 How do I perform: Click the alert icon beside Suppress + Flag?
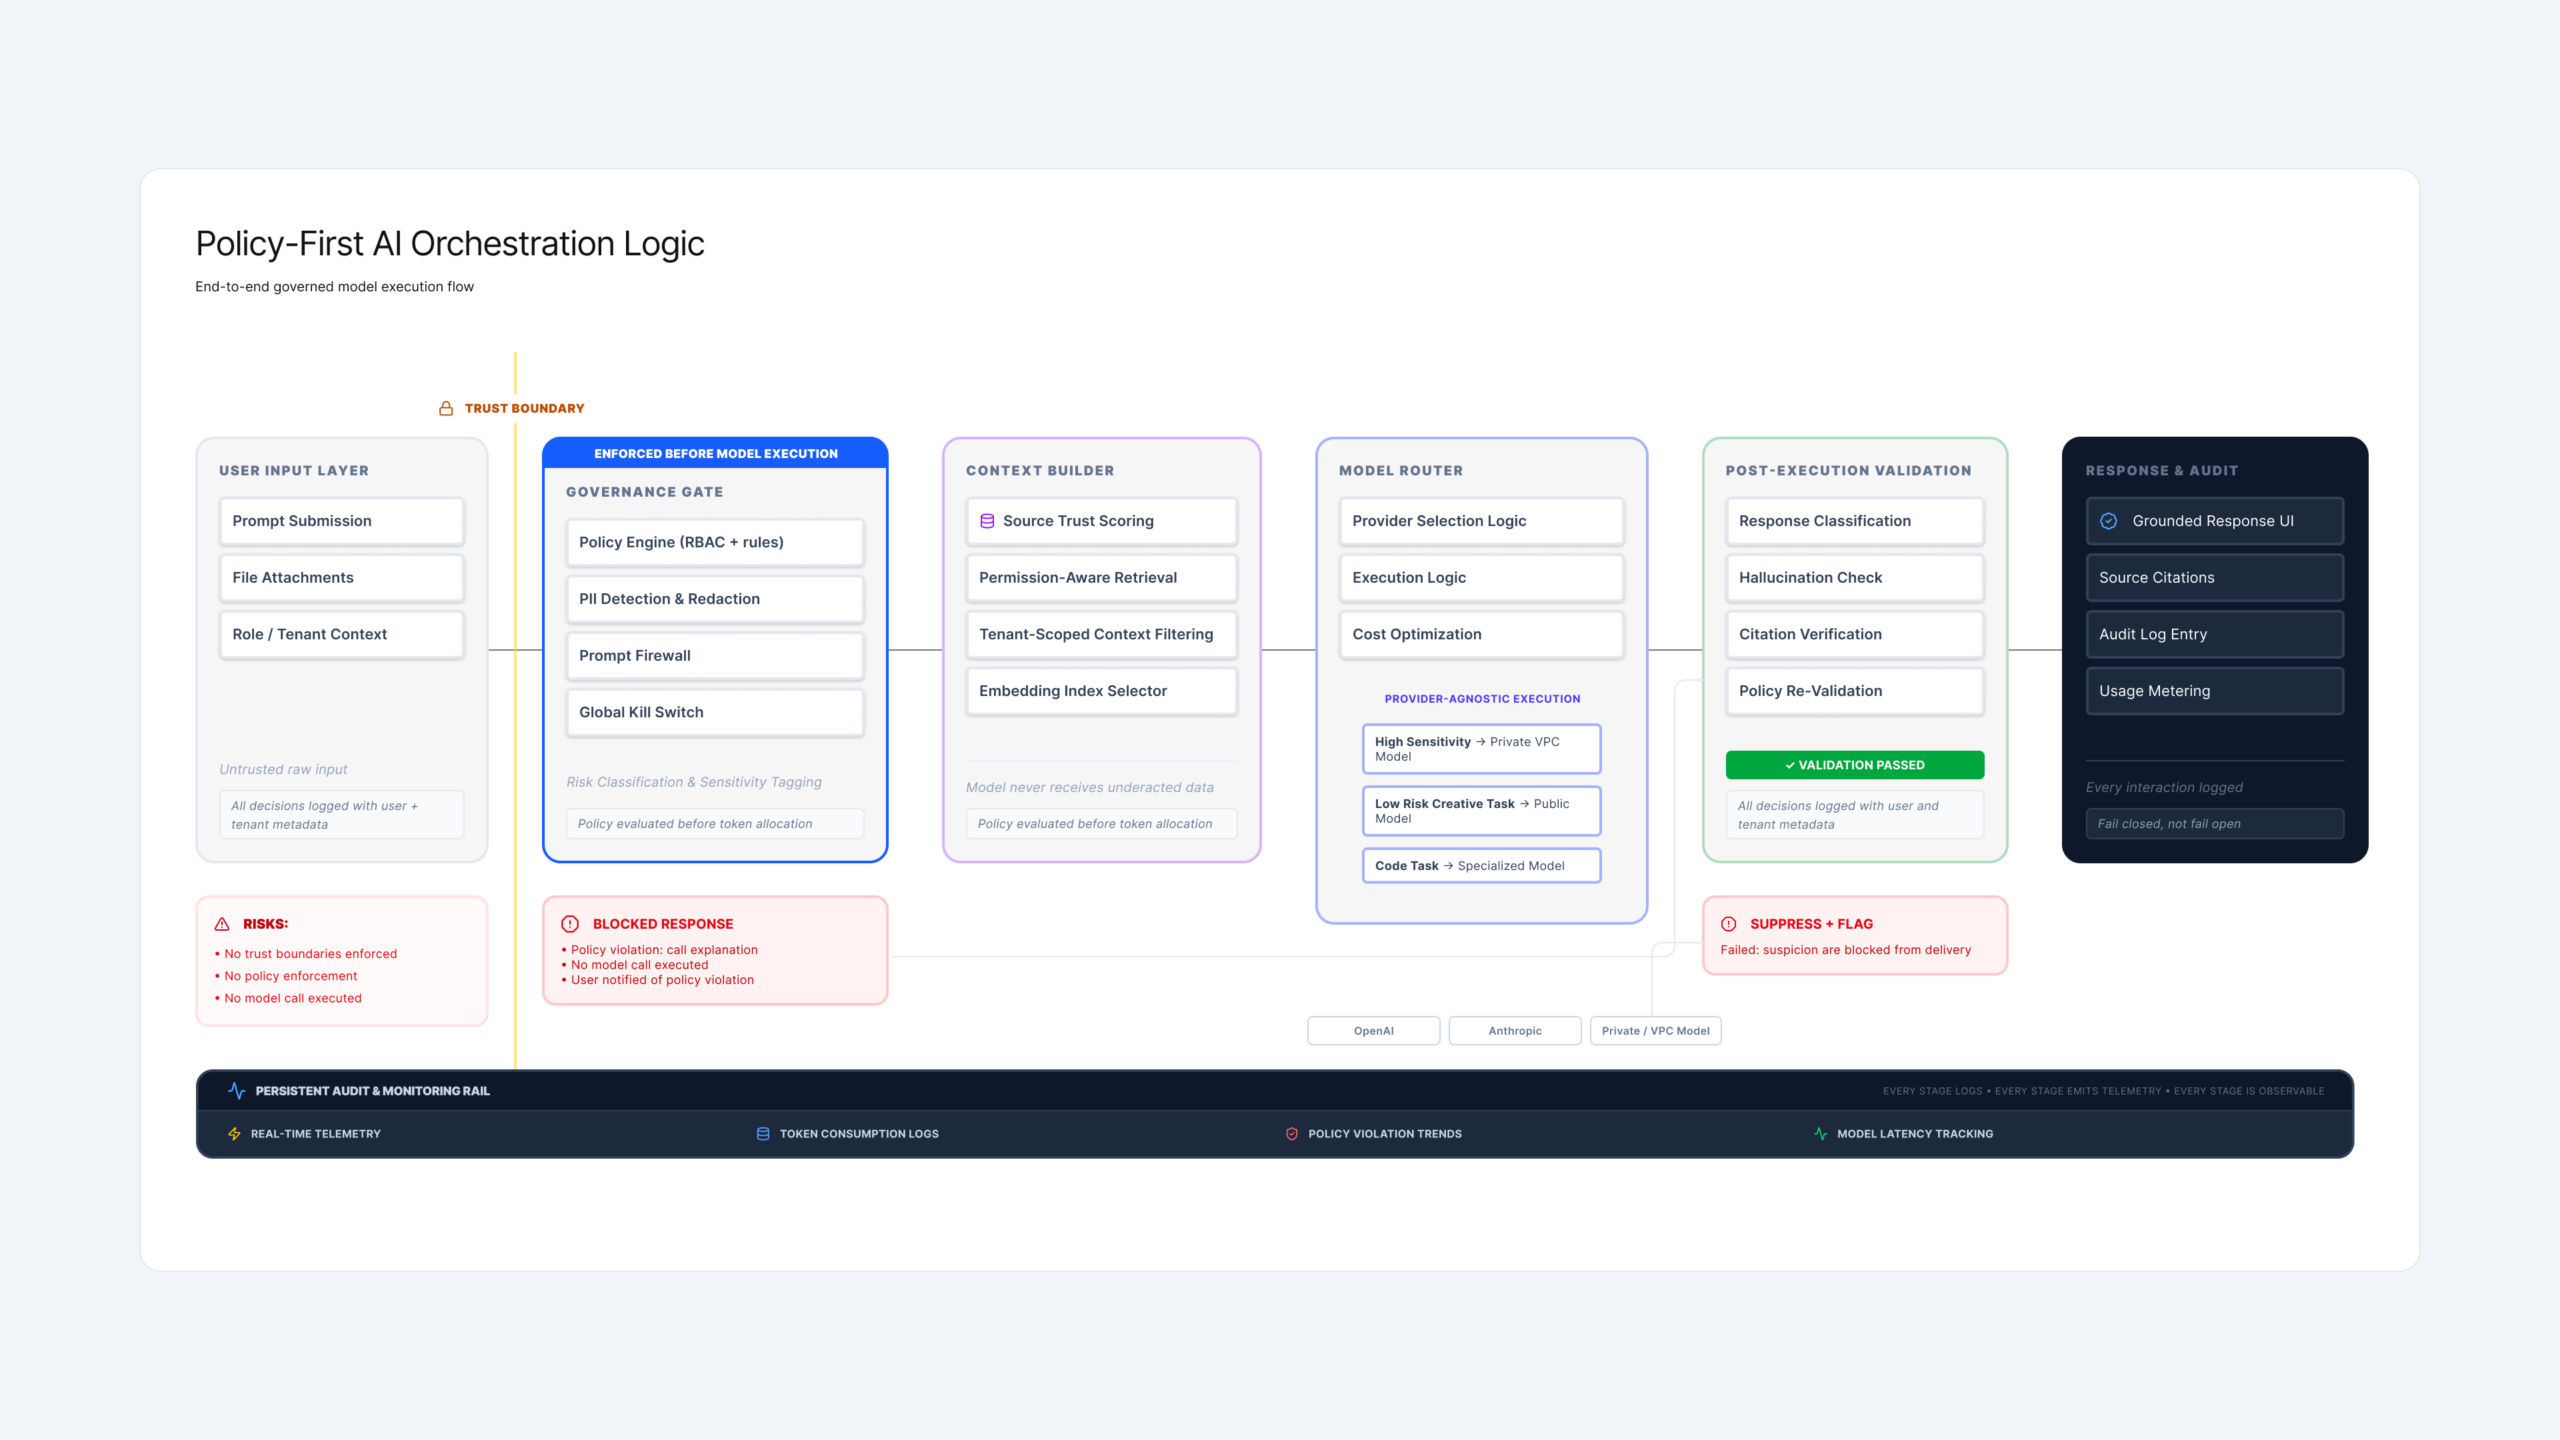click(x=1728, y=924)
